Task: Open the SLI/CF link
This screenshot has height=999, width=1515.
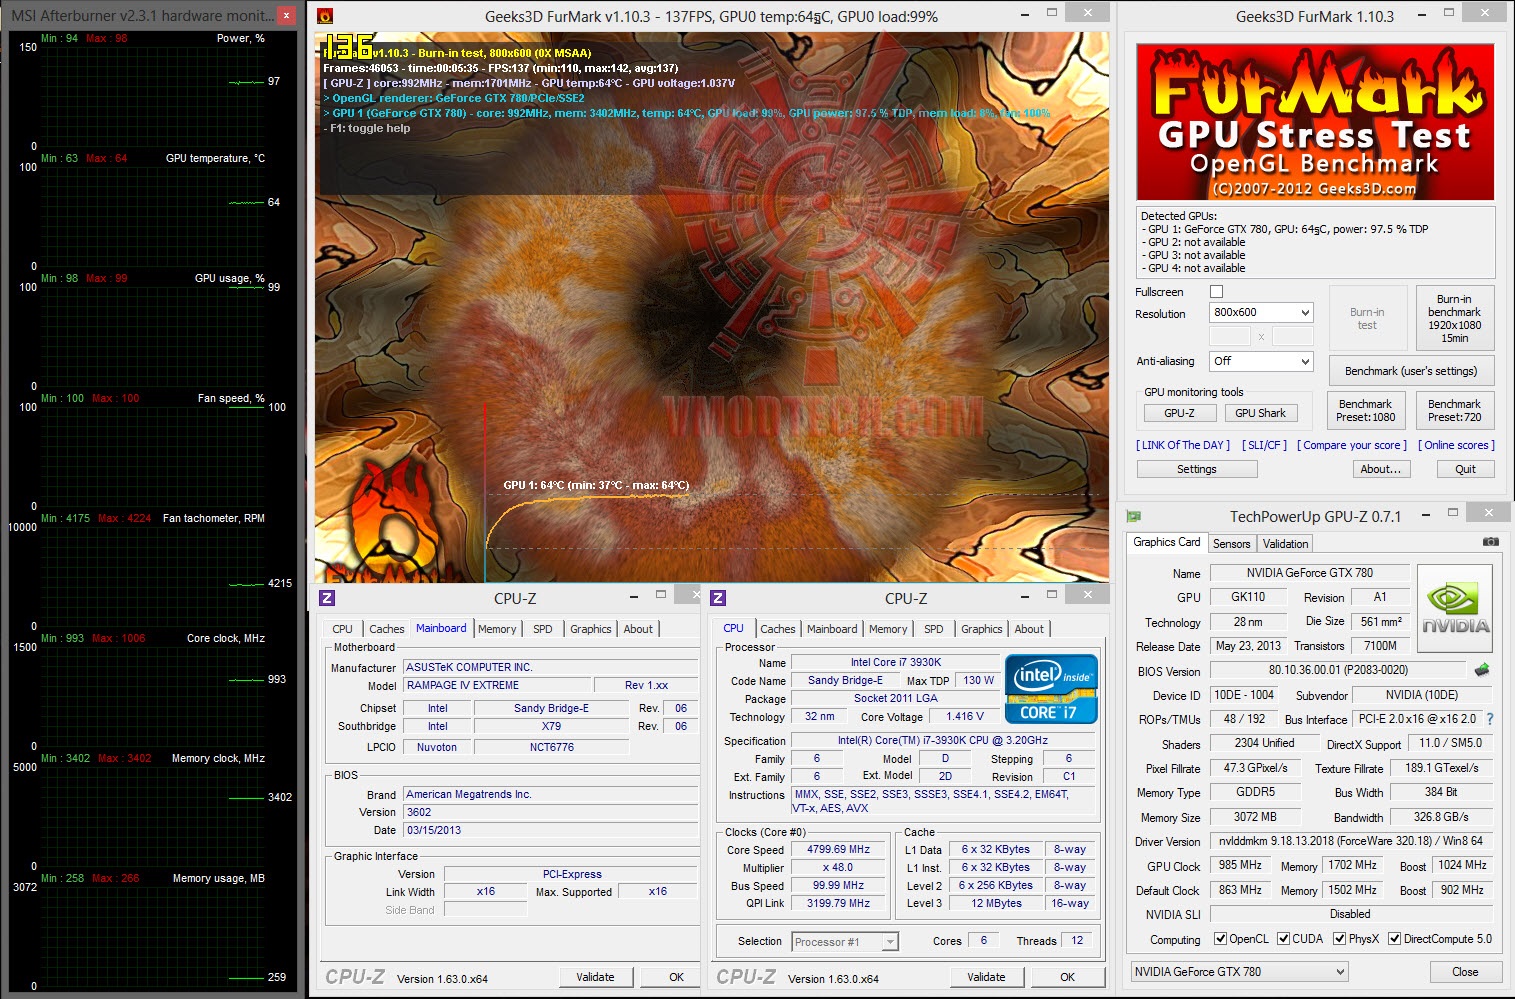Action: 1264,445
